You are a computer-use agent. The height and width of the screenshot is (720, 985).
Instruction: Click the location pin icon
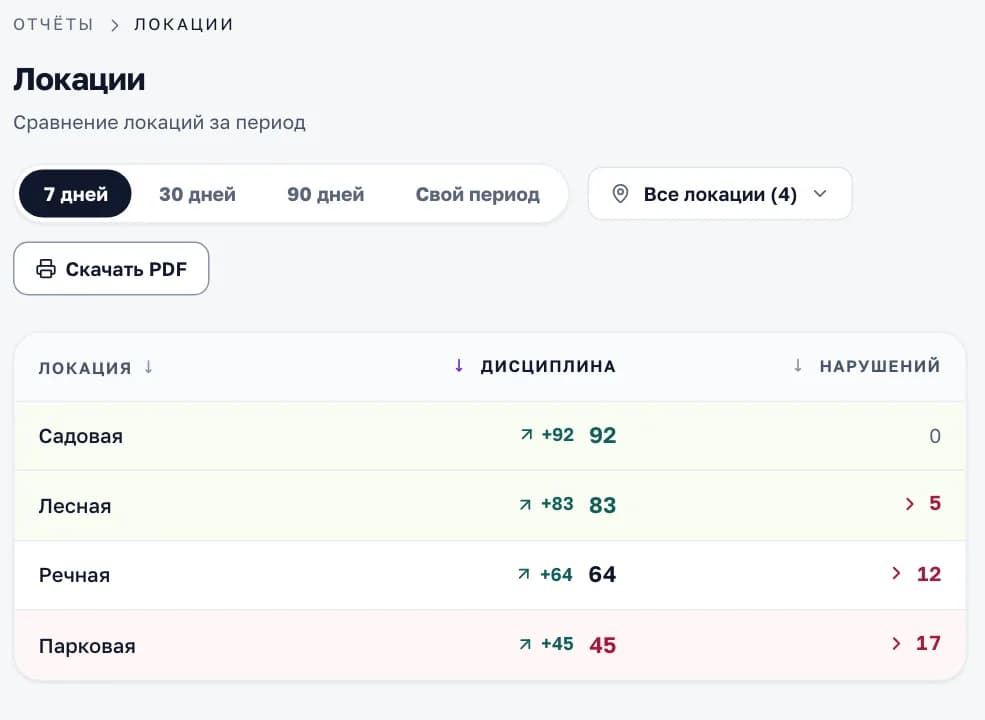pos(620,194)
